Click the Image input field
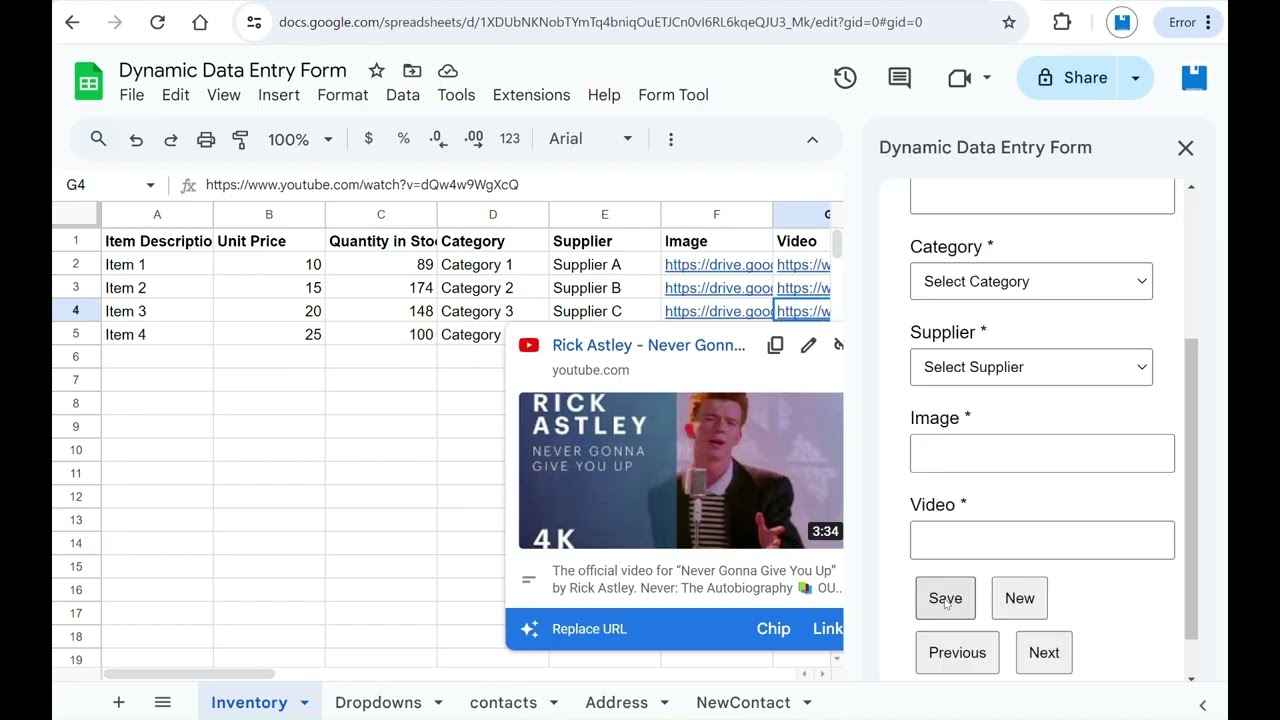1280x720 pixels. (1042, 453)
